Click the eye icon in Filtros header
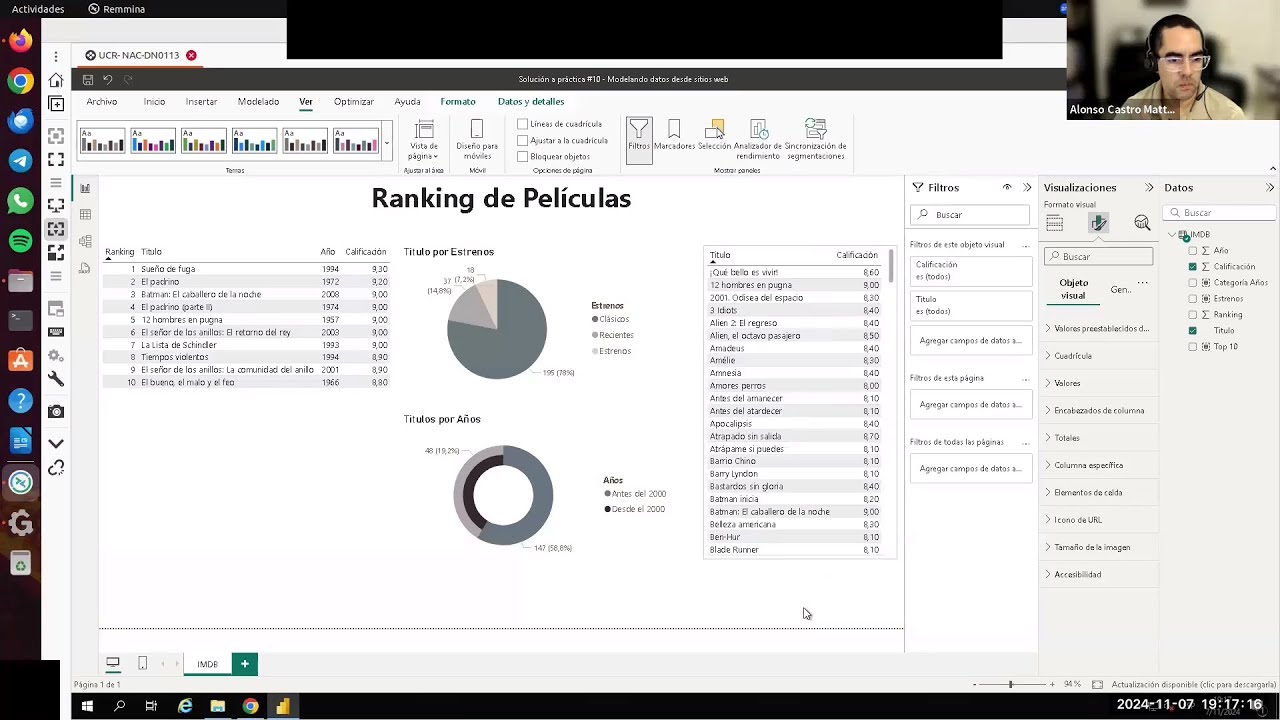The image size is (1280, 720). coord(1007,187)
